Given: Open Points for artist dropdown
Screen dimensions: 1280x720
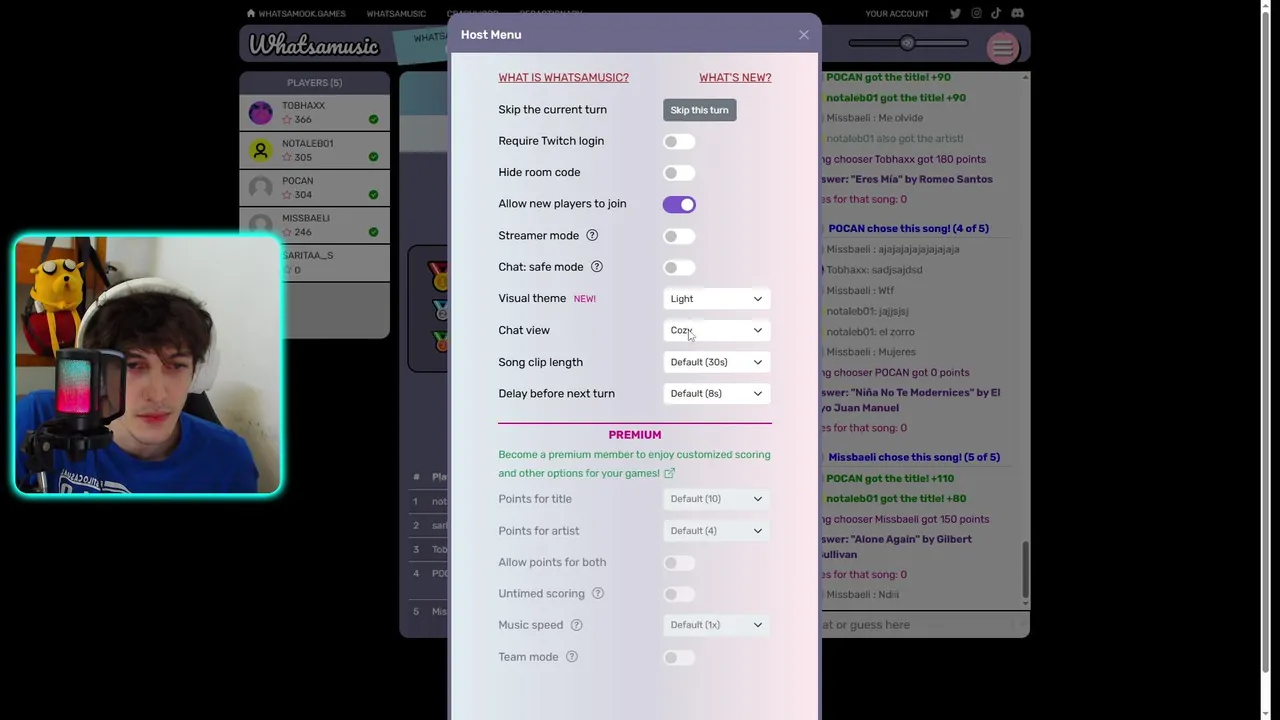Looking at the screenshot, I should click(717, 531).
